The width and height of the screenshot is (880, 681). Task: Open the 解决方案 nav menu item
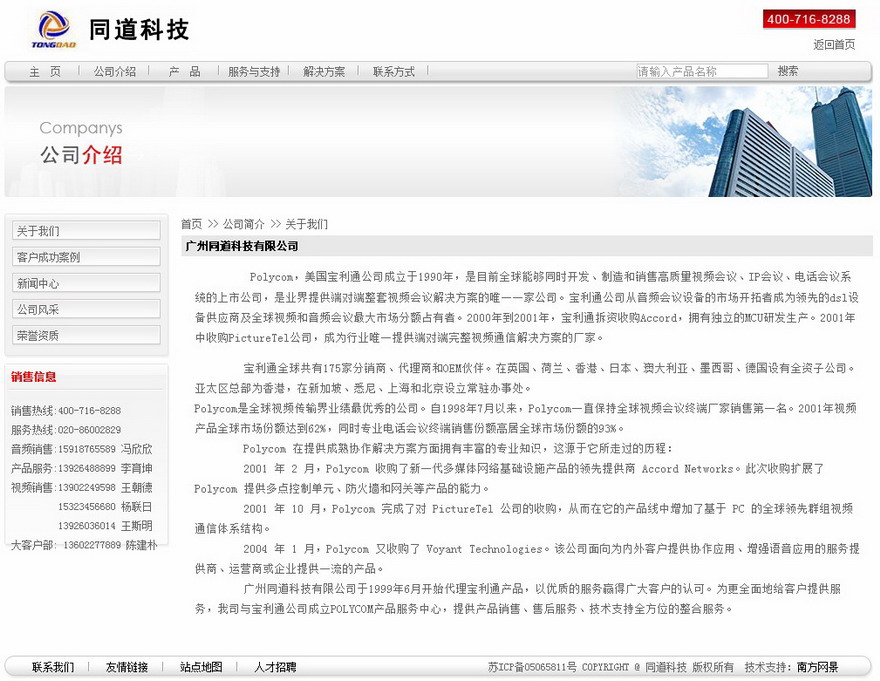tap(324, 71)
